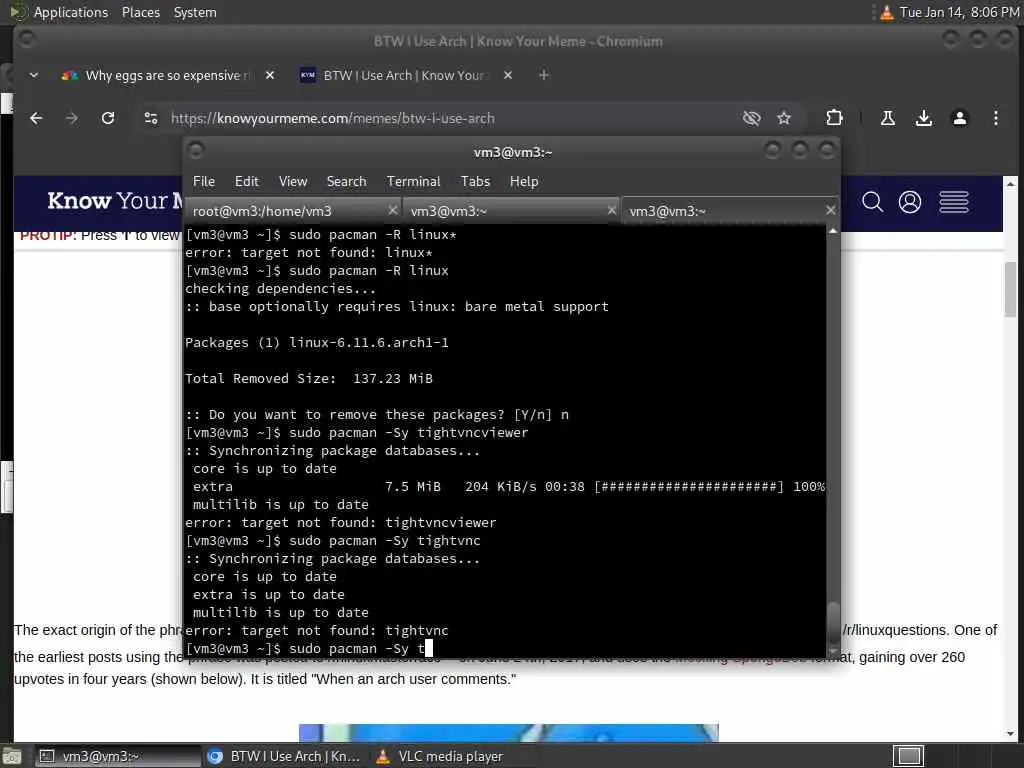Go back in Chromium
Viewport: 1024px width, 768px height.
coord(36,118)
